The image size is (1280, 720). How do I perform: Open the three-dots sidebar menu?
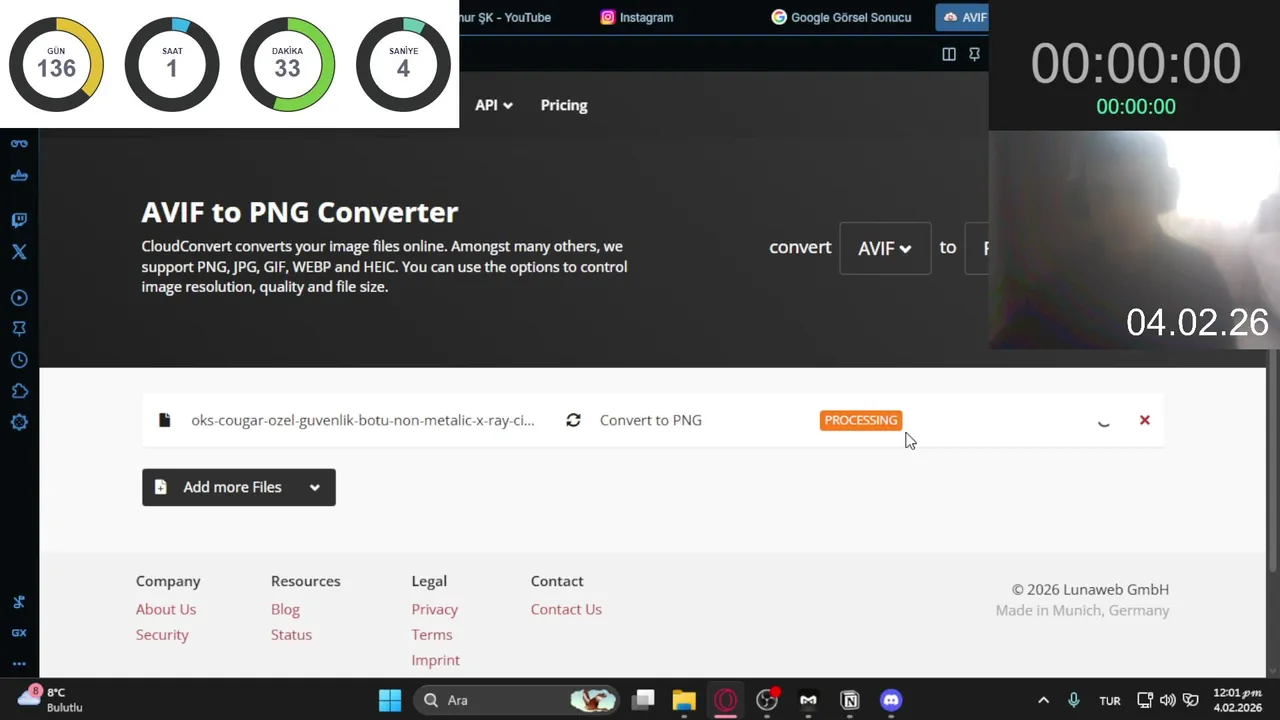[19, 663]
